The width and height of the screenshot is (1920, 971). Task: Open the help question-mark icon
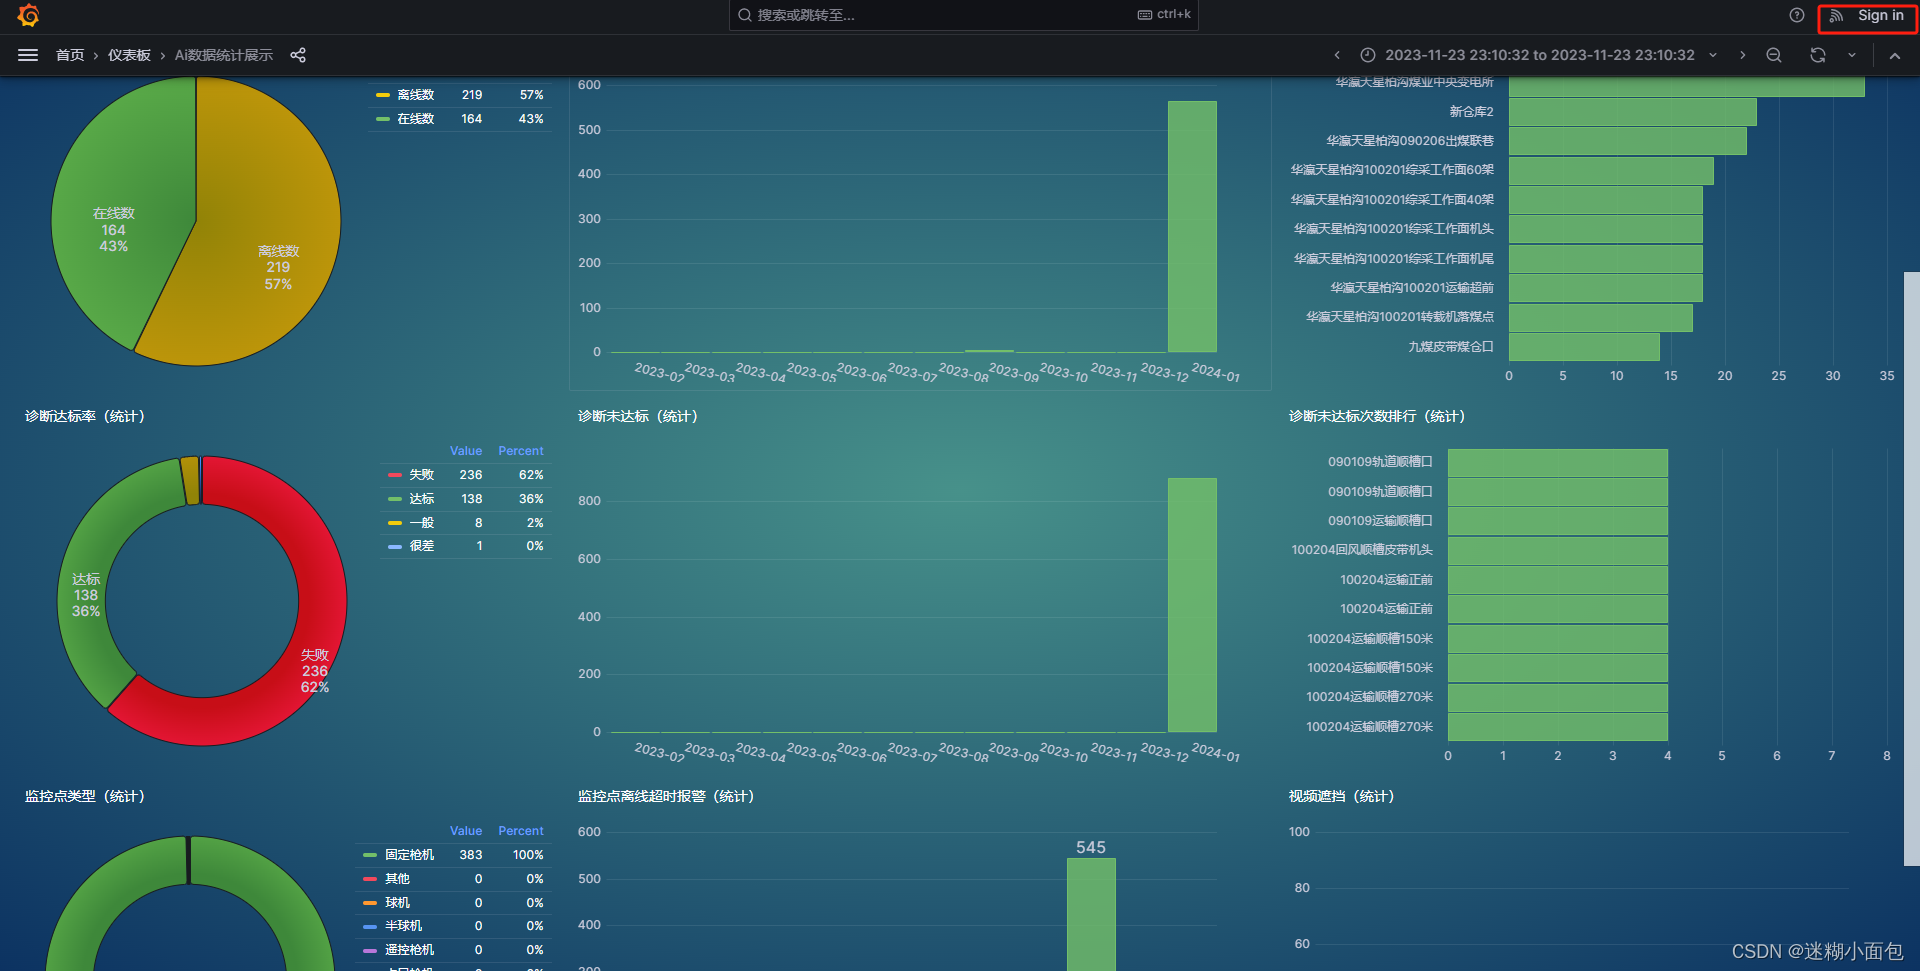click(1797, 15)
